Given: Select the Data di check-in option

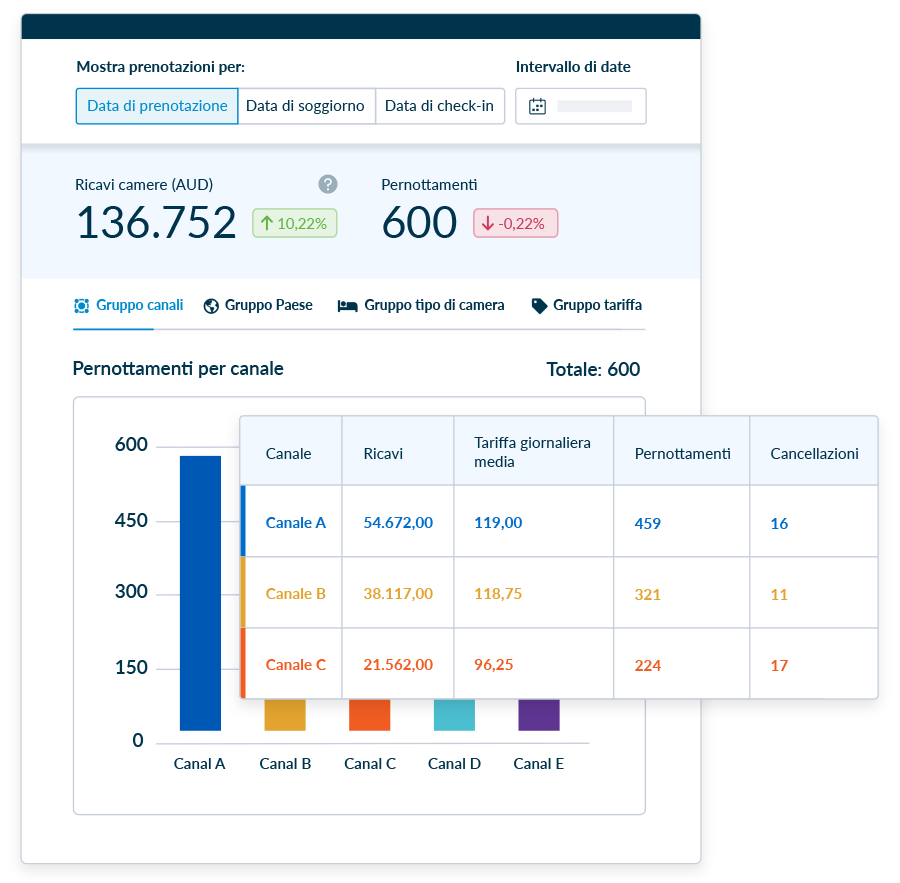Looking at the screenshot, I should [440, 105].
